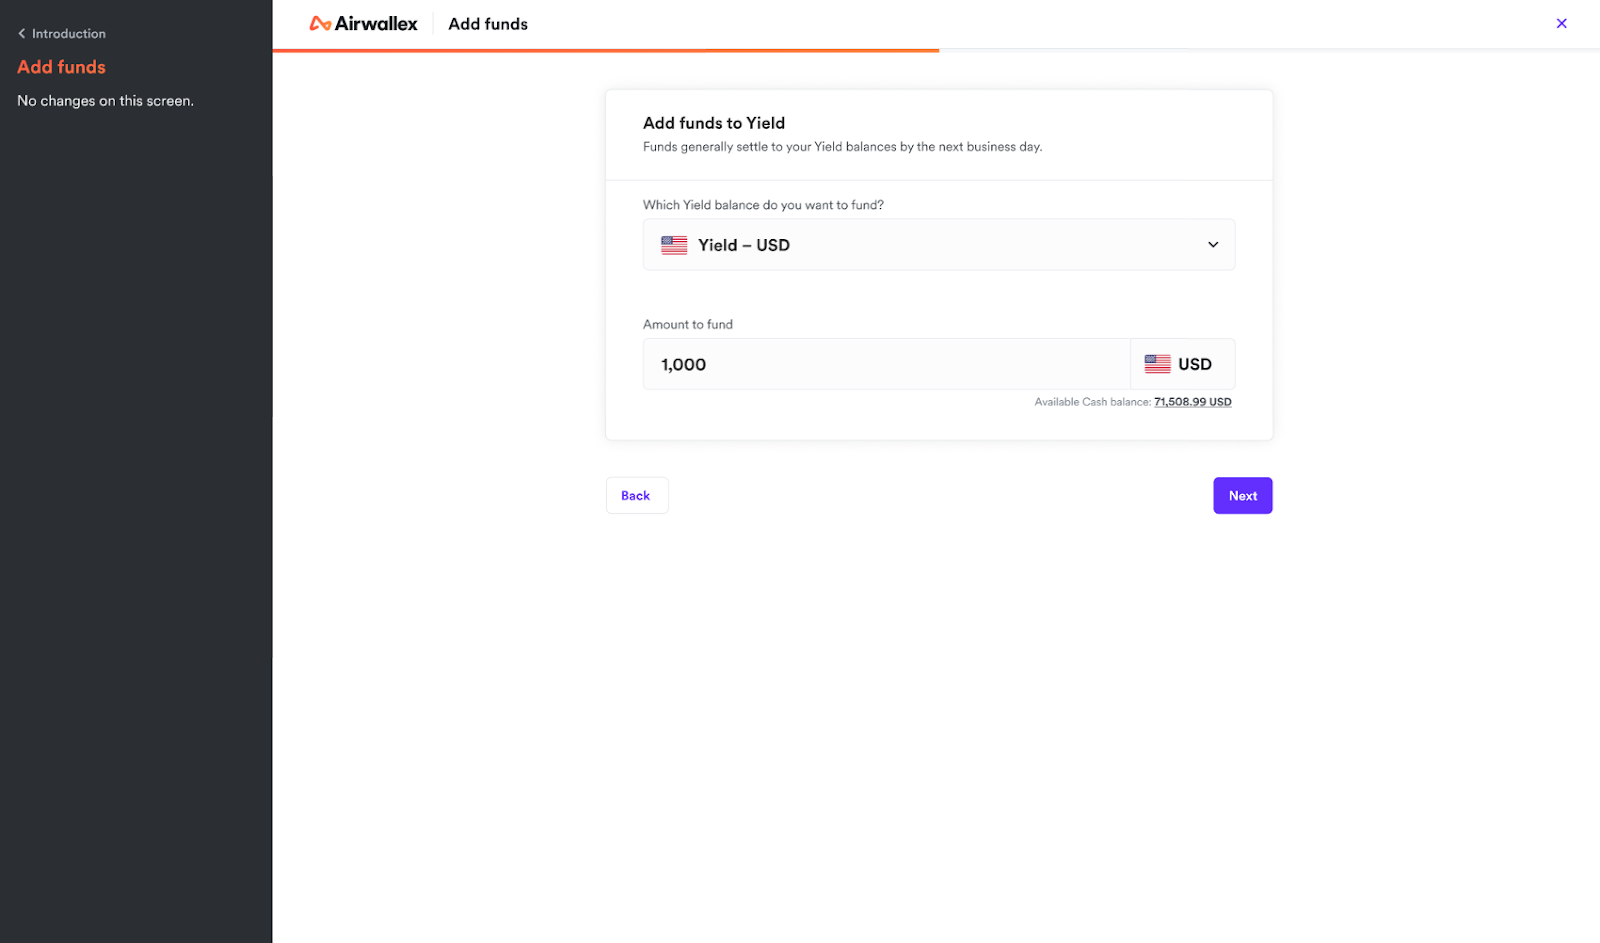The width and height of the screenshot is (1600, 943).
Task: Click the Add funds to Yield heading
Action: coord(714,123)
